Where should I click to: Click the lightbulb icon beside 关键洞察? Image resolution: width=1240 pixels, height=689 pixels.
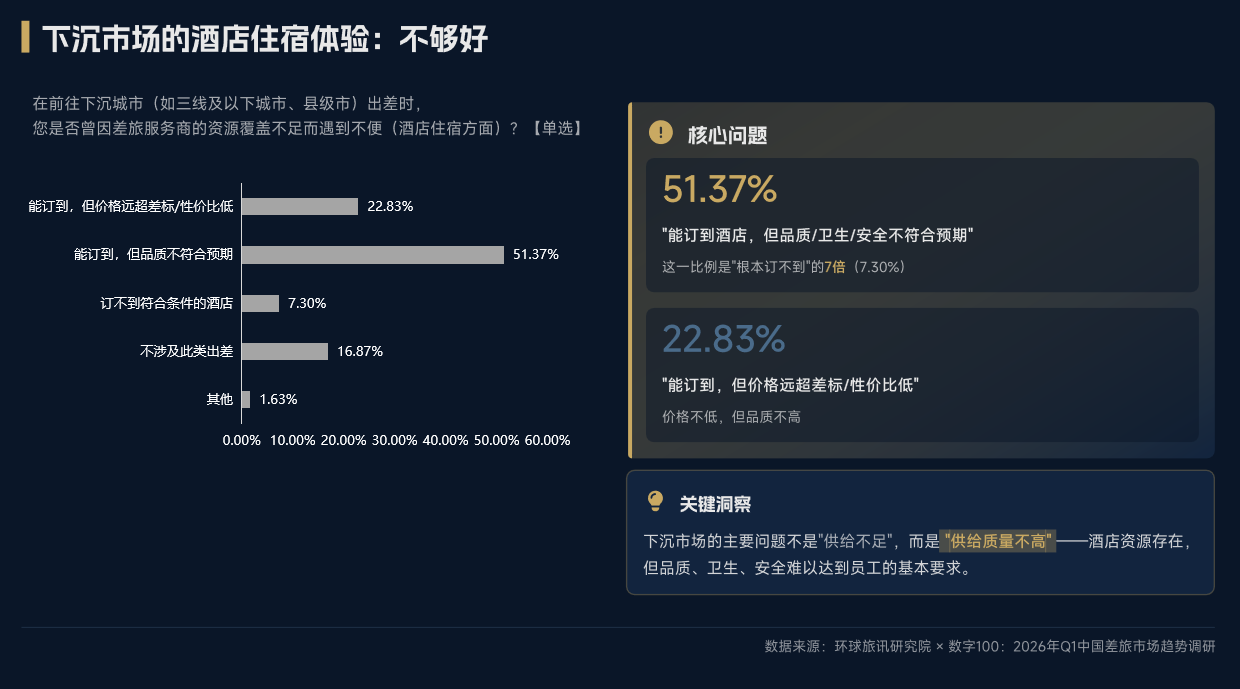pos(656,501)
